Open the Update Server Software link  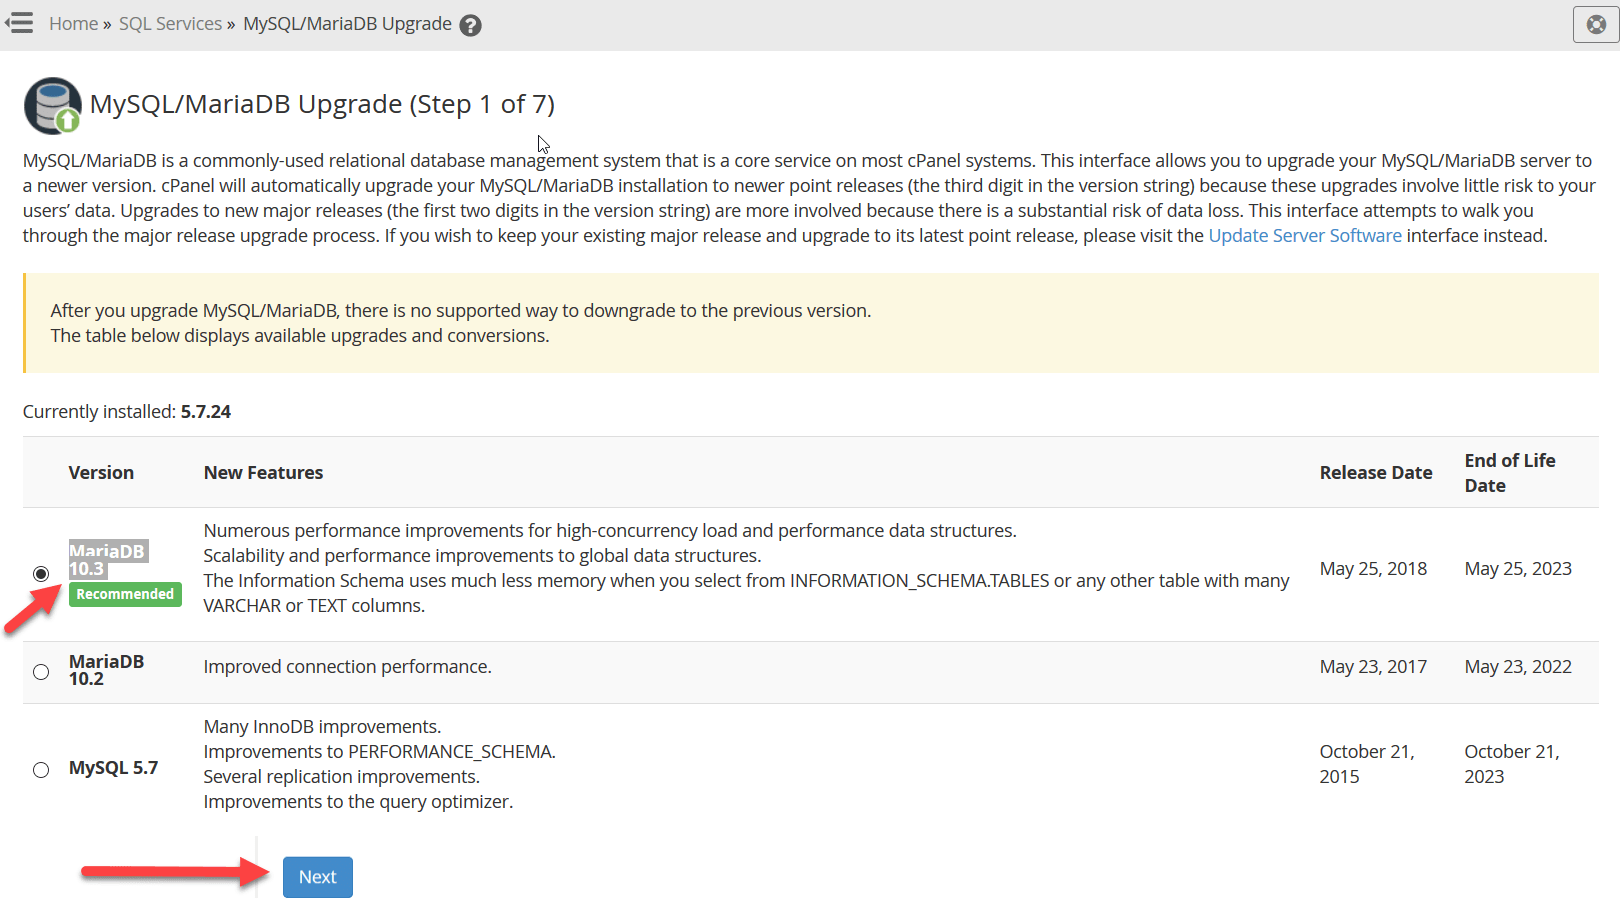click(x=1305, y=236)
